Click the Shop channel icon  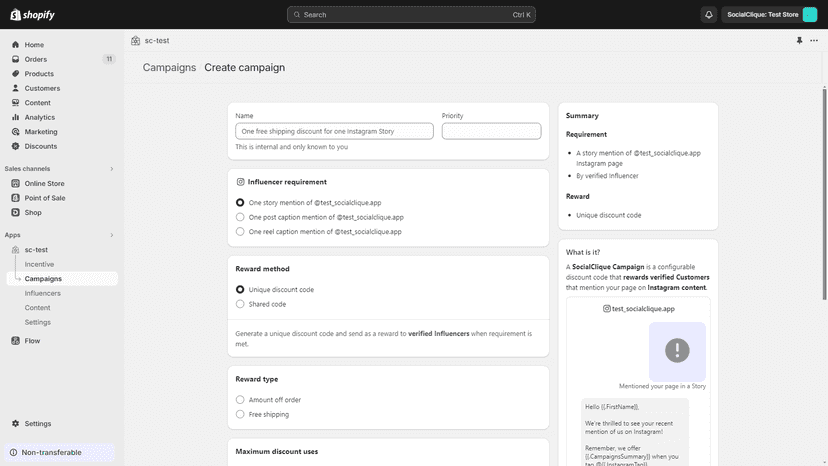pyautogui.click(x=15, y=212)
